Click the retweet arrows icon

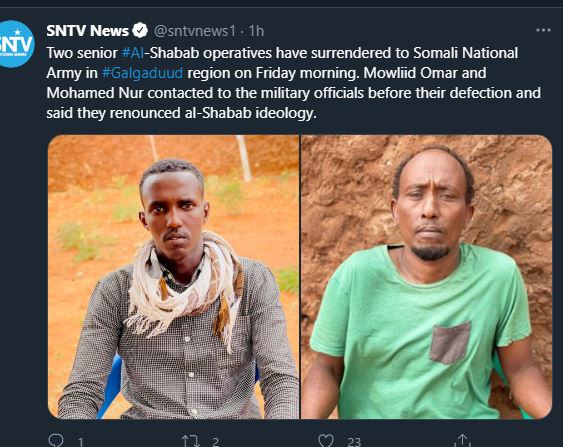[x=191, y=441]
